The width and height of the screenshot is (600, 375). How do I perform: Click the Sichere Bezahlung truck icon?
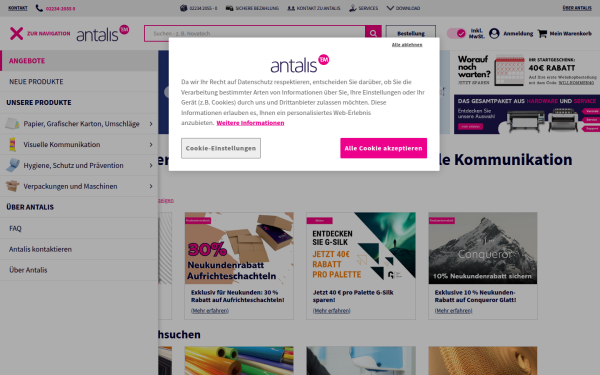[x=229, y=8]
